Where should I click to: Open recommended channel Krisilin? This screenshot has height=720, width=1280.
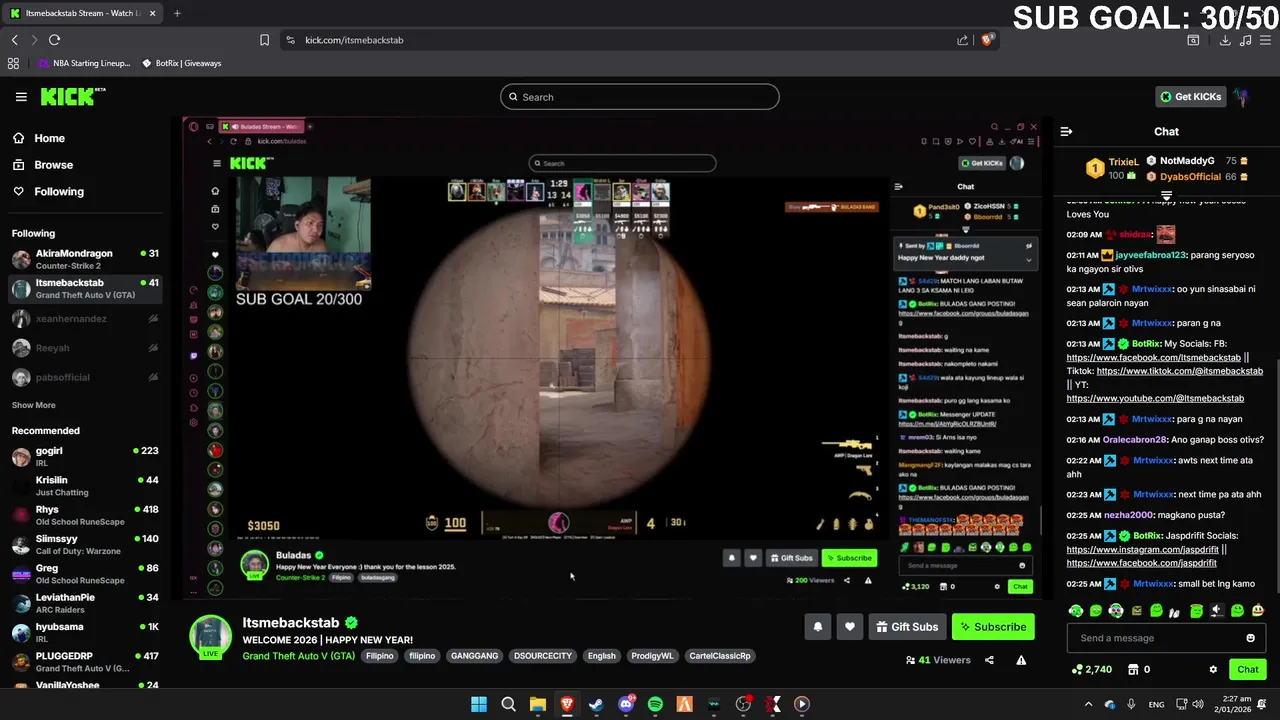point(85,485)
